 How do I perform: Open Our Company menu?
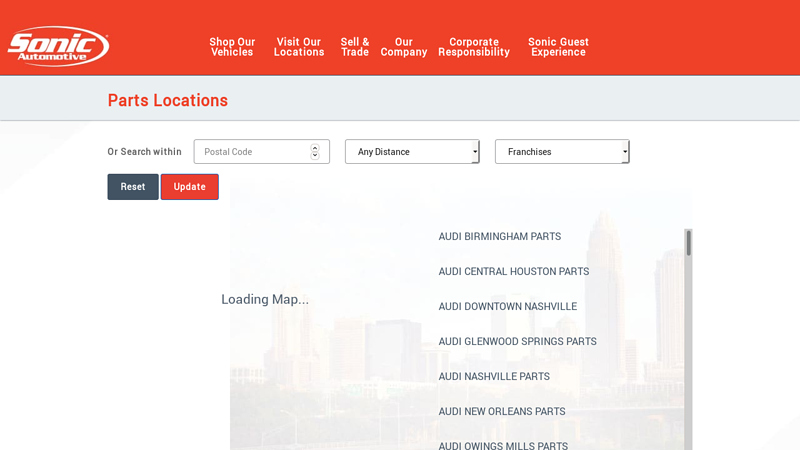click(404, 47)
